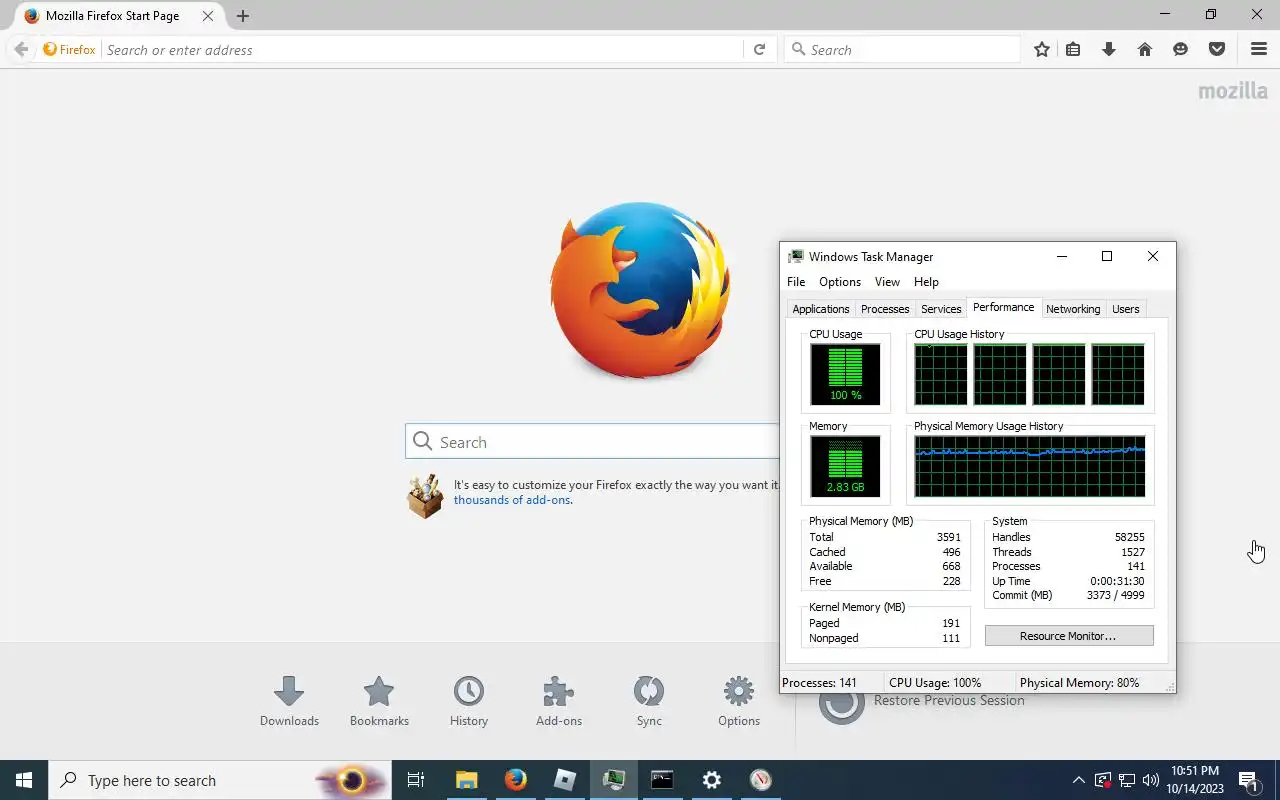This screenshot has width=1280, height=800.
Task: Switch to the Users tab
Action: click(1126, 309)
